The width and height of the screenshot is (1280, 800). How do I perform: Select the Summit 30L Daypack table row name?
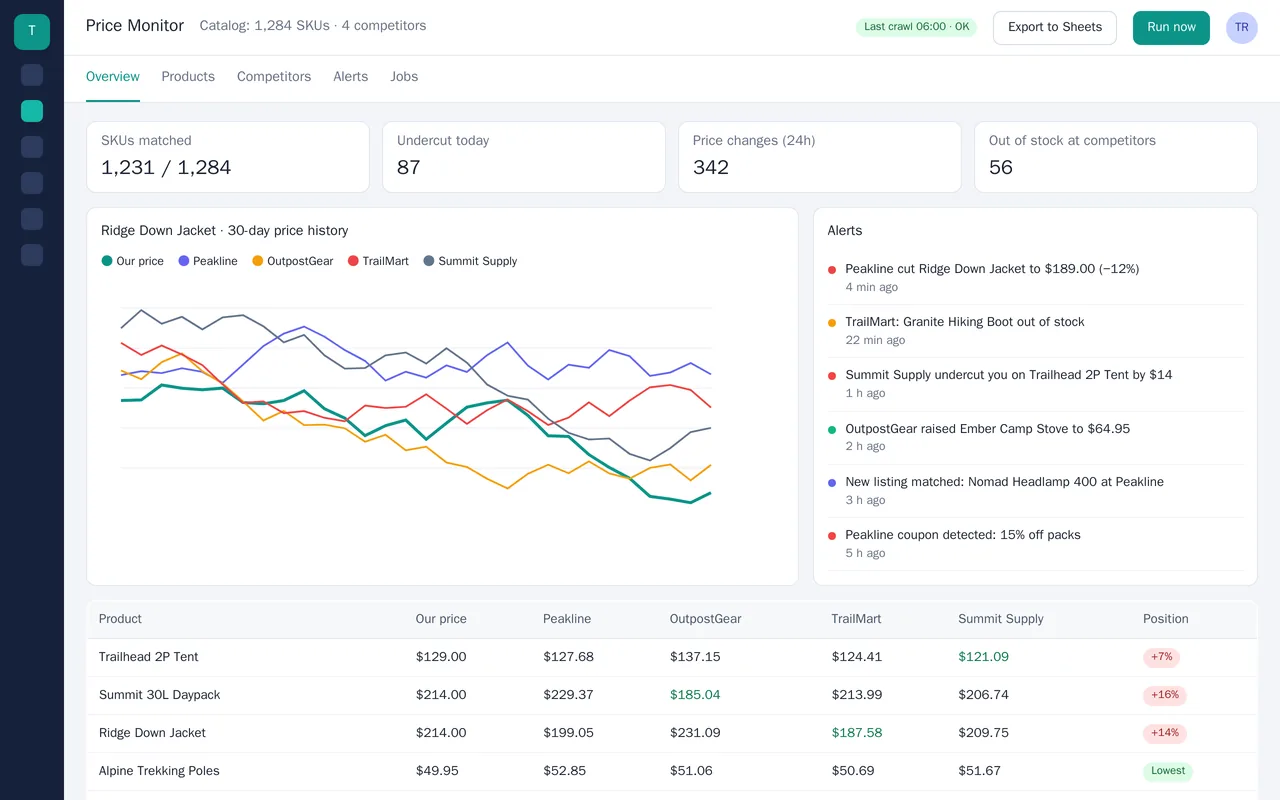(x=160, y=695)
